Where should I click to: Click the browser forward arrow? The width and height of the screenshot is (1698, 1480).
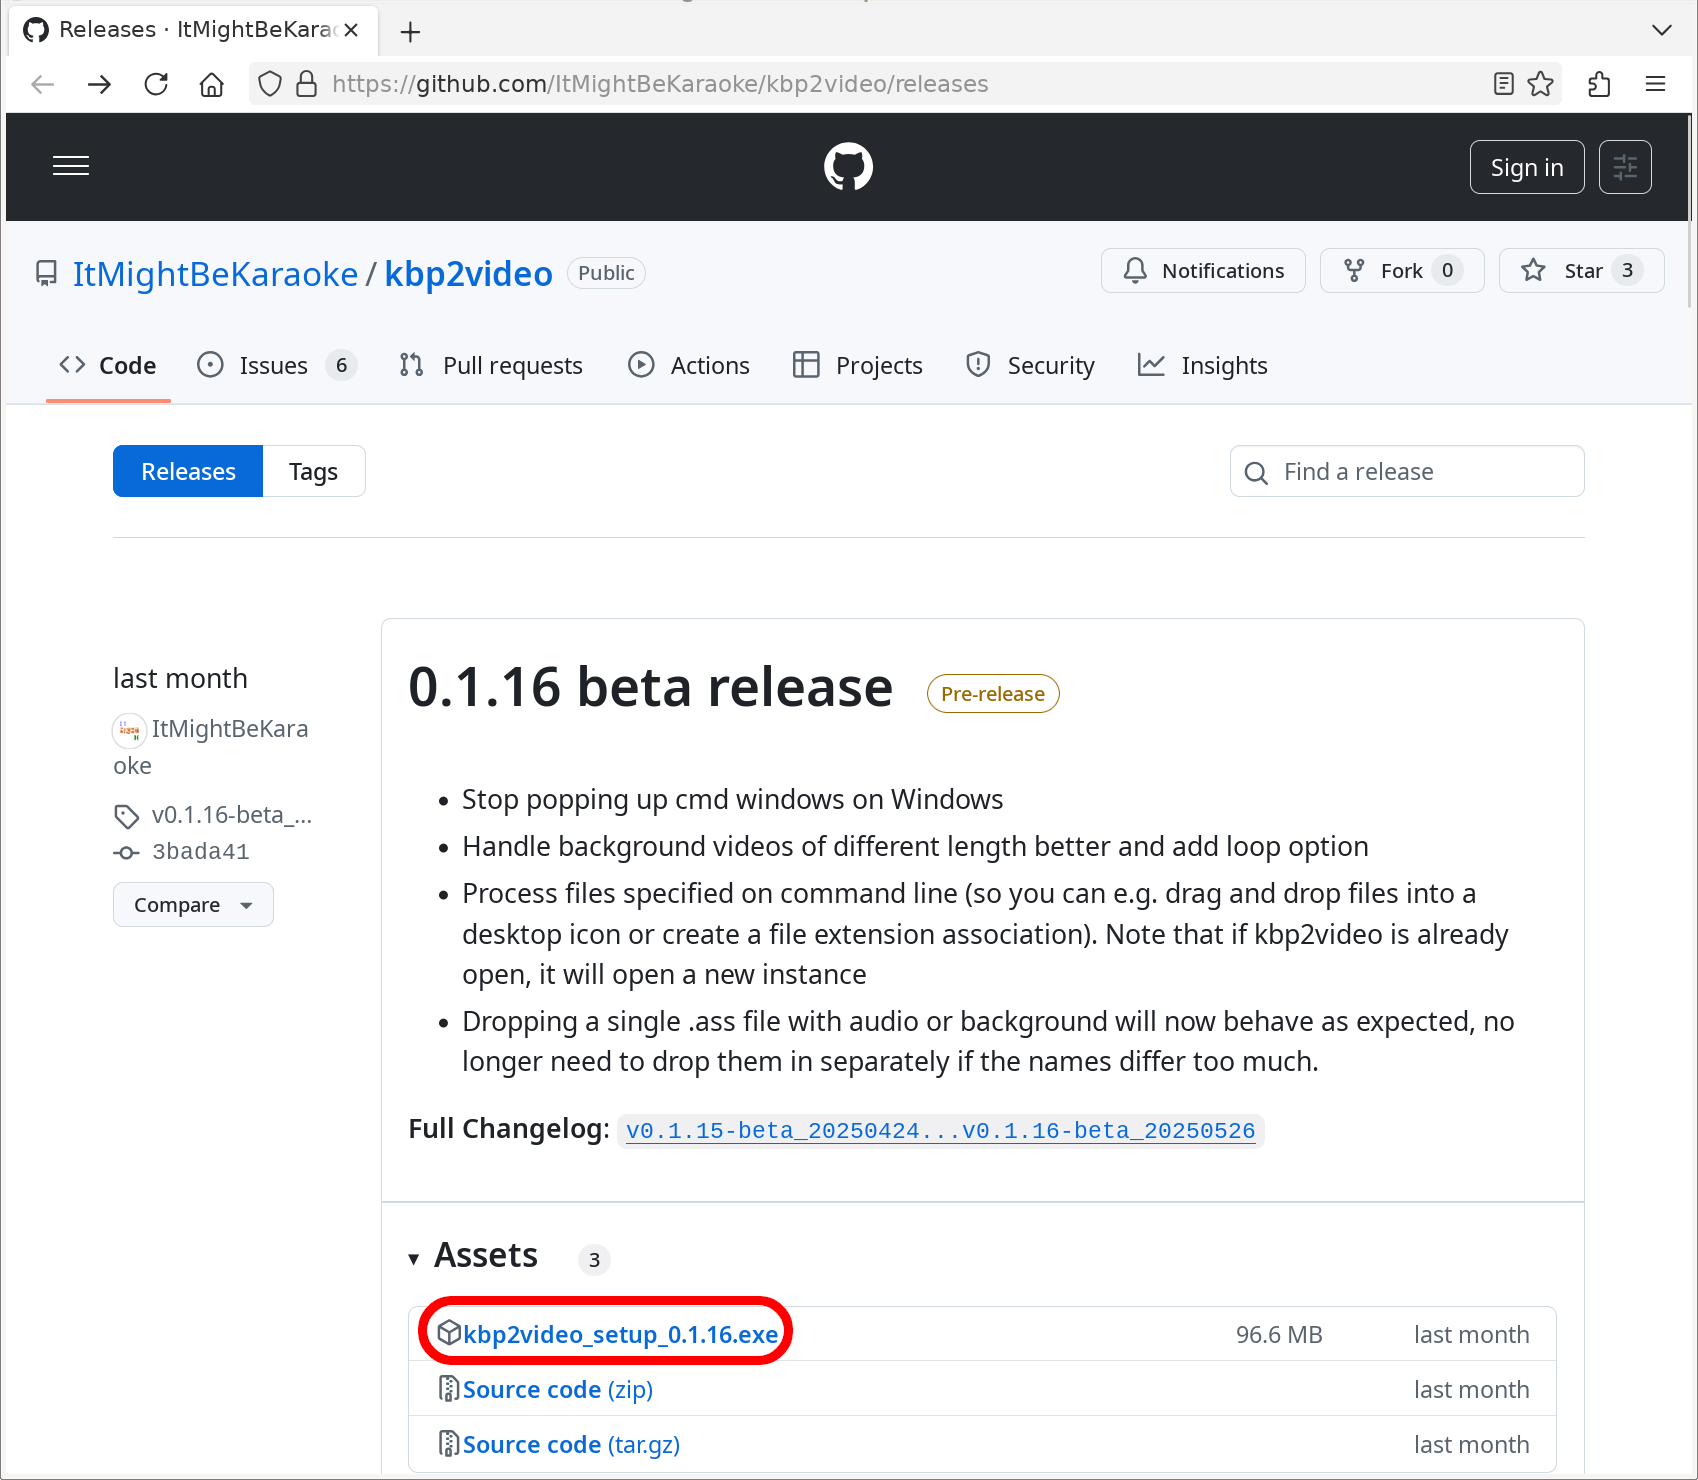99,84
